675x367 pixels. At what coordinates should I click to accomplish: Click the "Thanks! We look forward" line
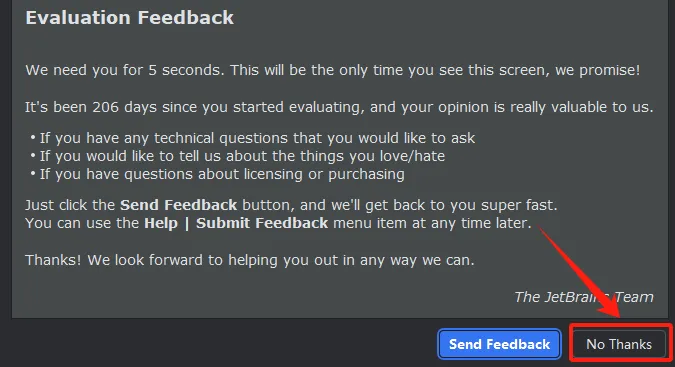tap(250, 260)
